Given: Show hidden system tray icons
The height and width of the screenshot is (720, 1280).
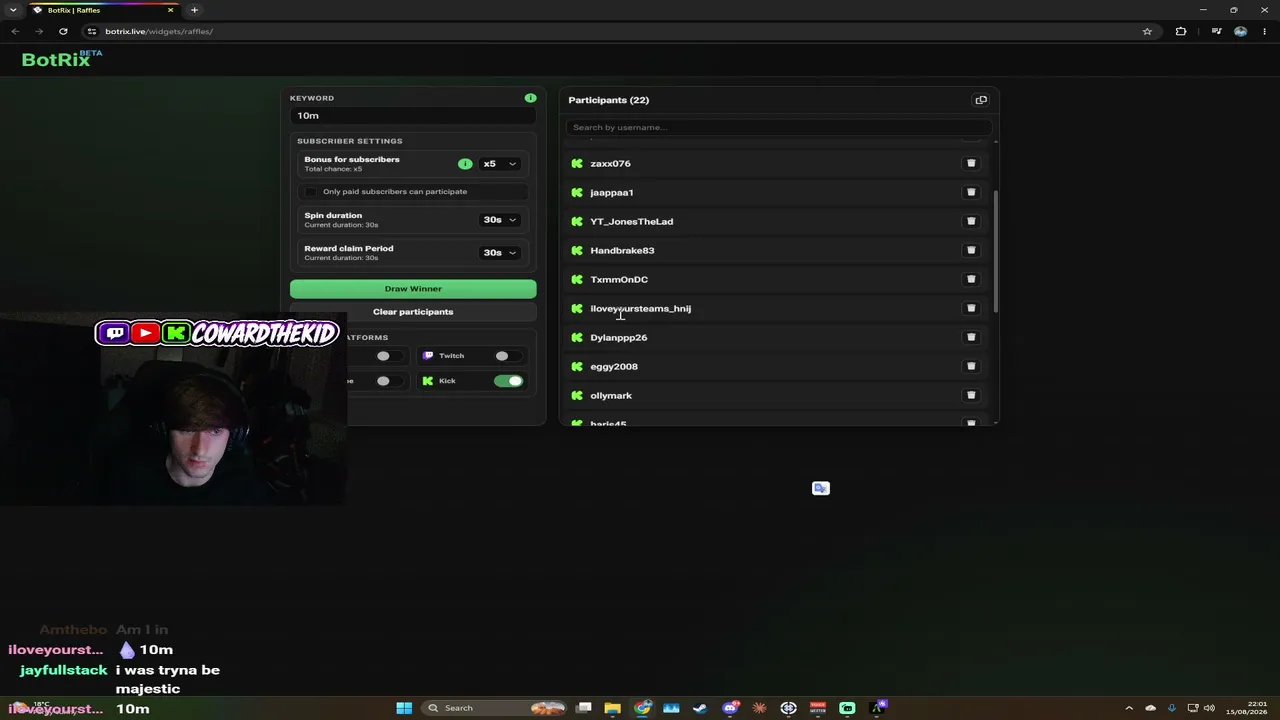Looking at the screenshot, I should [x=1129, y=708].
